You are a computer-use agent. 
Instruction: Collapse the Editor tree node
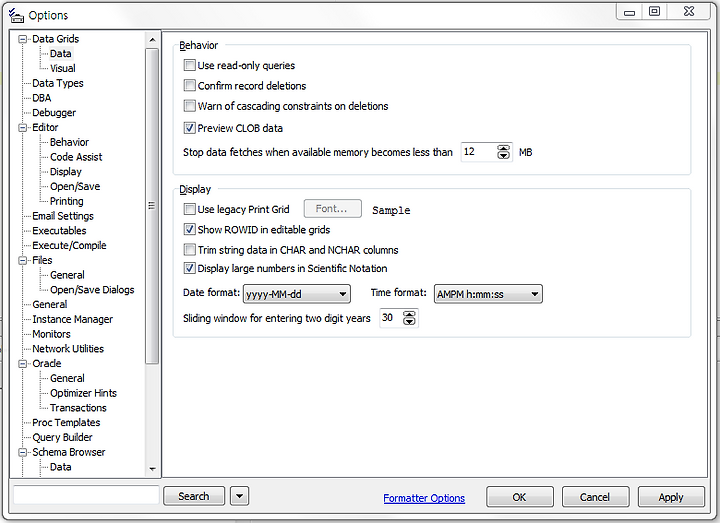22,128
